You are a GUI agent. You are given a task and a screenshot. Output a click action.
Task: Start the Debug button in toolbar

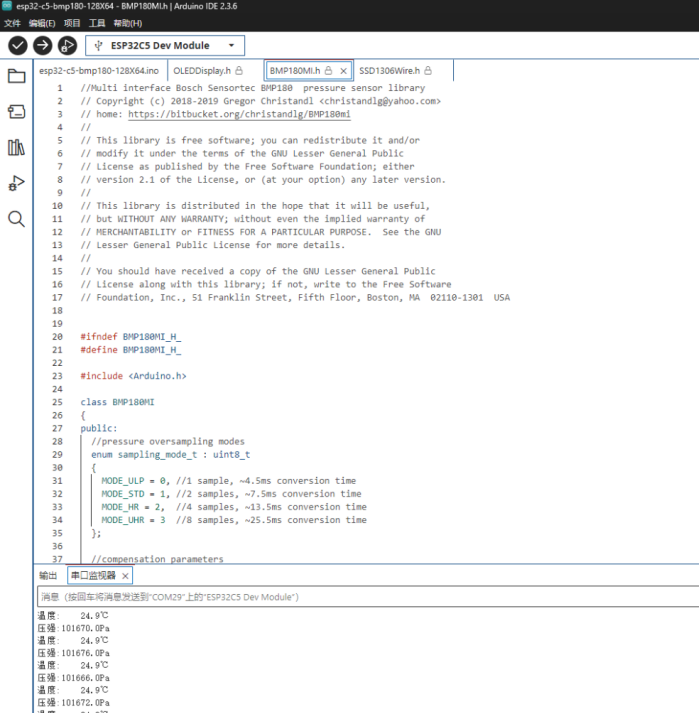point(67,45)
